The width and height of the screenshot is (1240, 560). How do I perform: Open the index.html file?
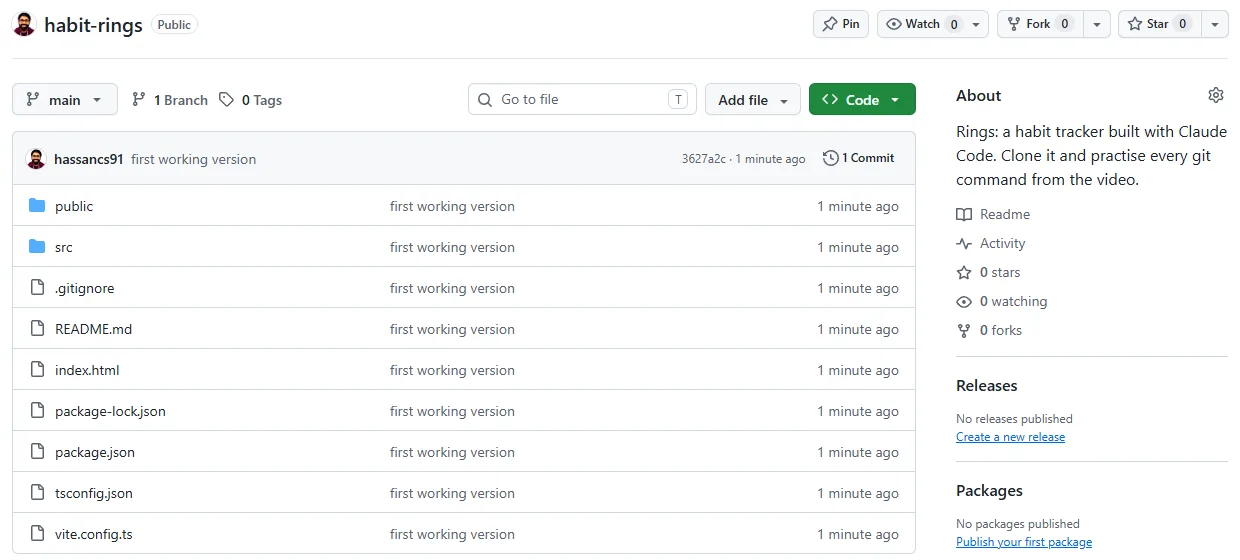coord(87,370)
